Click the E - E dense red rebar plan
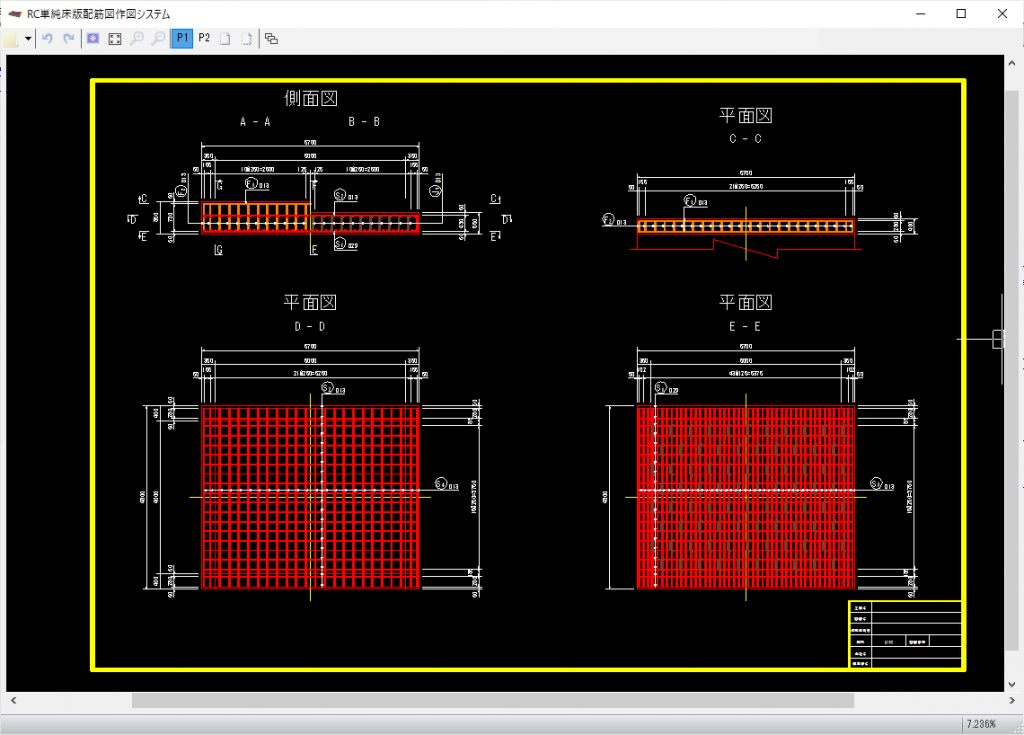 click(x=746, y=497)
